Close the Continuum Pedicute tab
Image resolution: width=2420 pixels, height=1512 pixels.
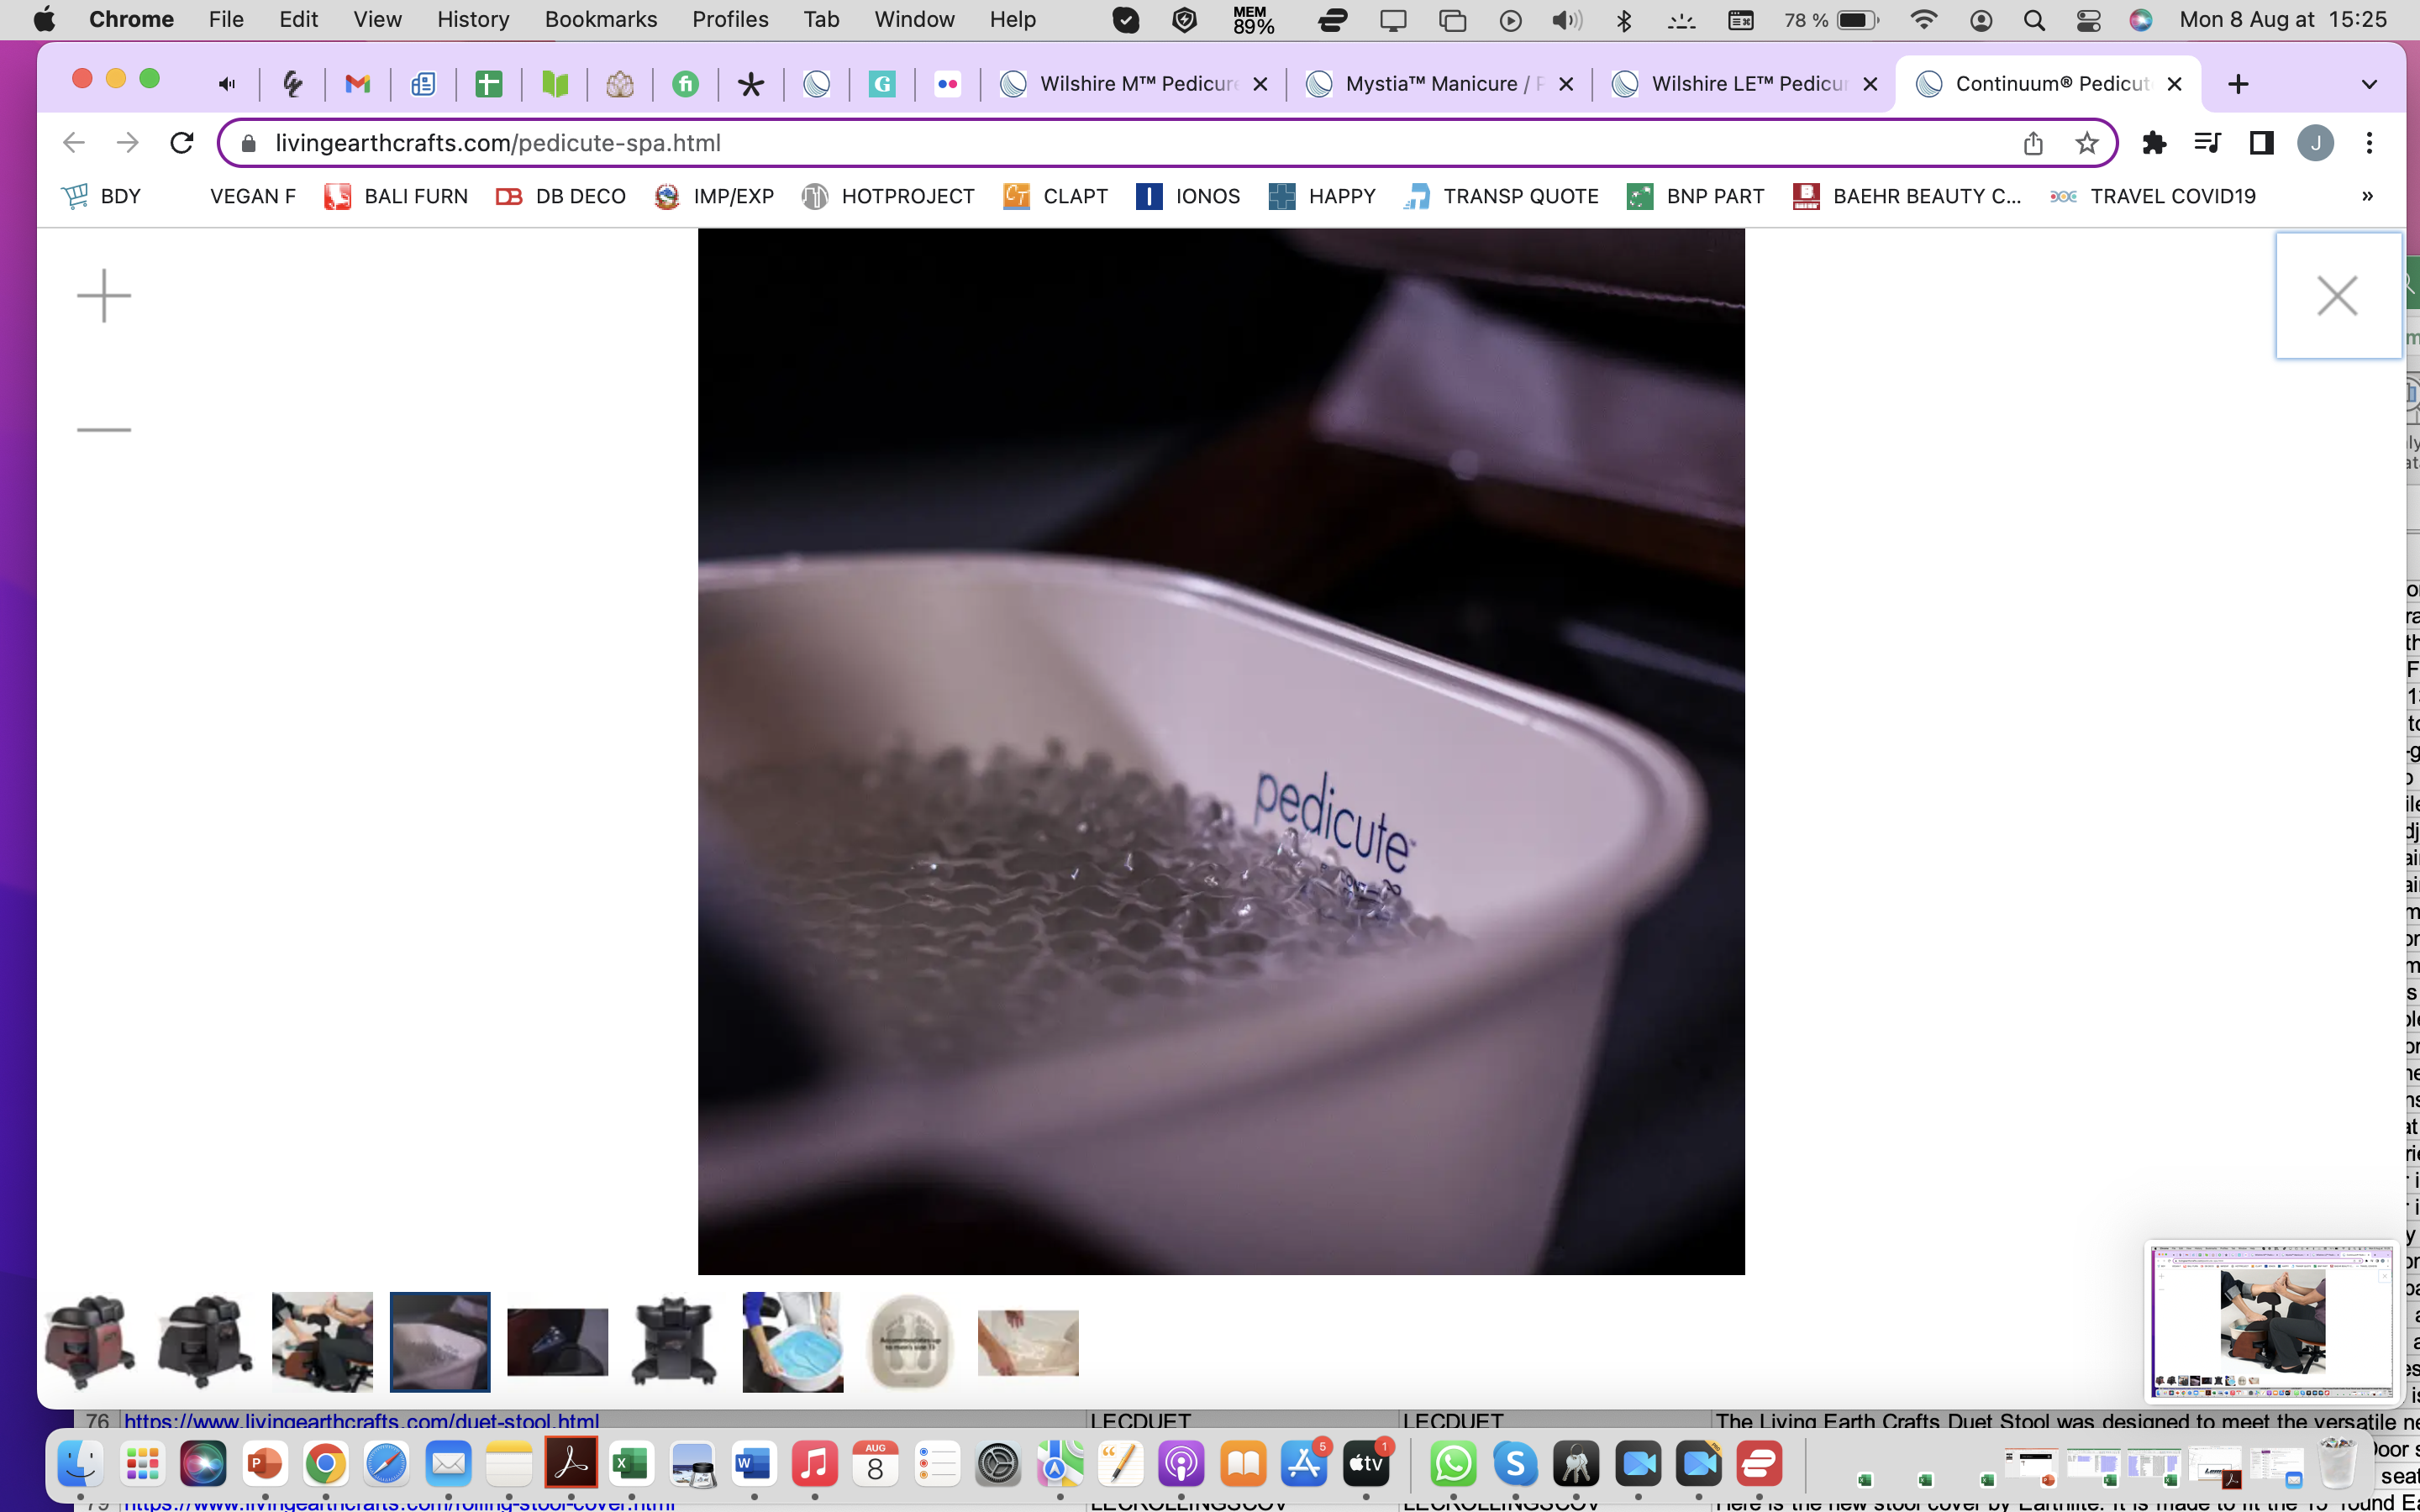coord(2174,84)
